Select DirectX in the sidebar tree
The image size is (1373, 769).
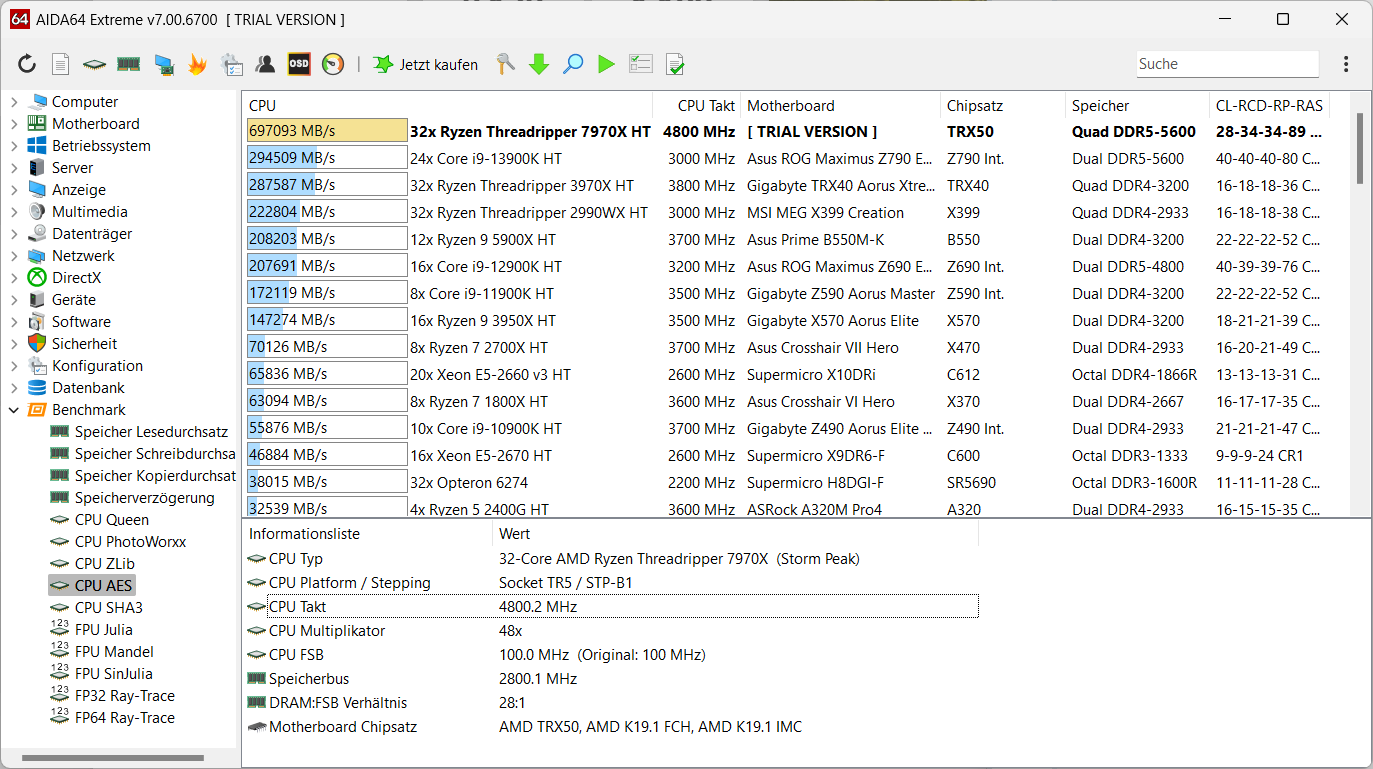coord(76,278)
